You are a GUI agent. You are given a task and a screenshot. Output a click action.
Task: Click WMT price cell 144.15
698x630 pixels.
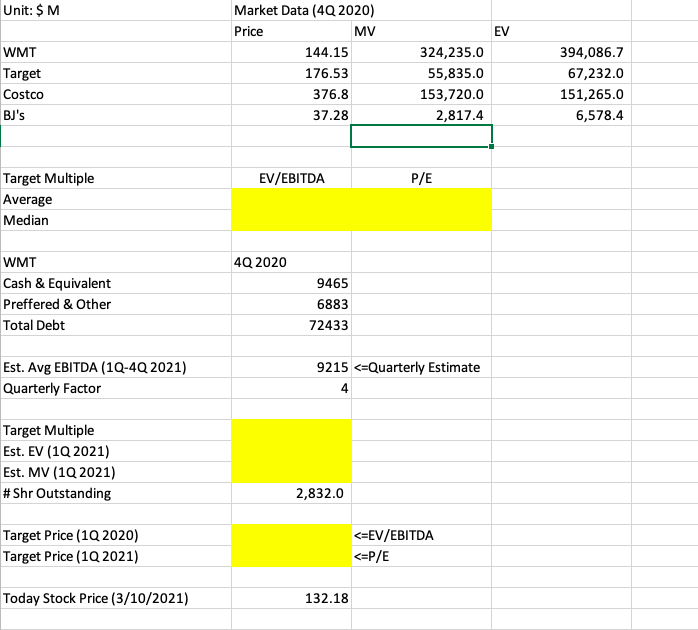click(x=291, y=52)
